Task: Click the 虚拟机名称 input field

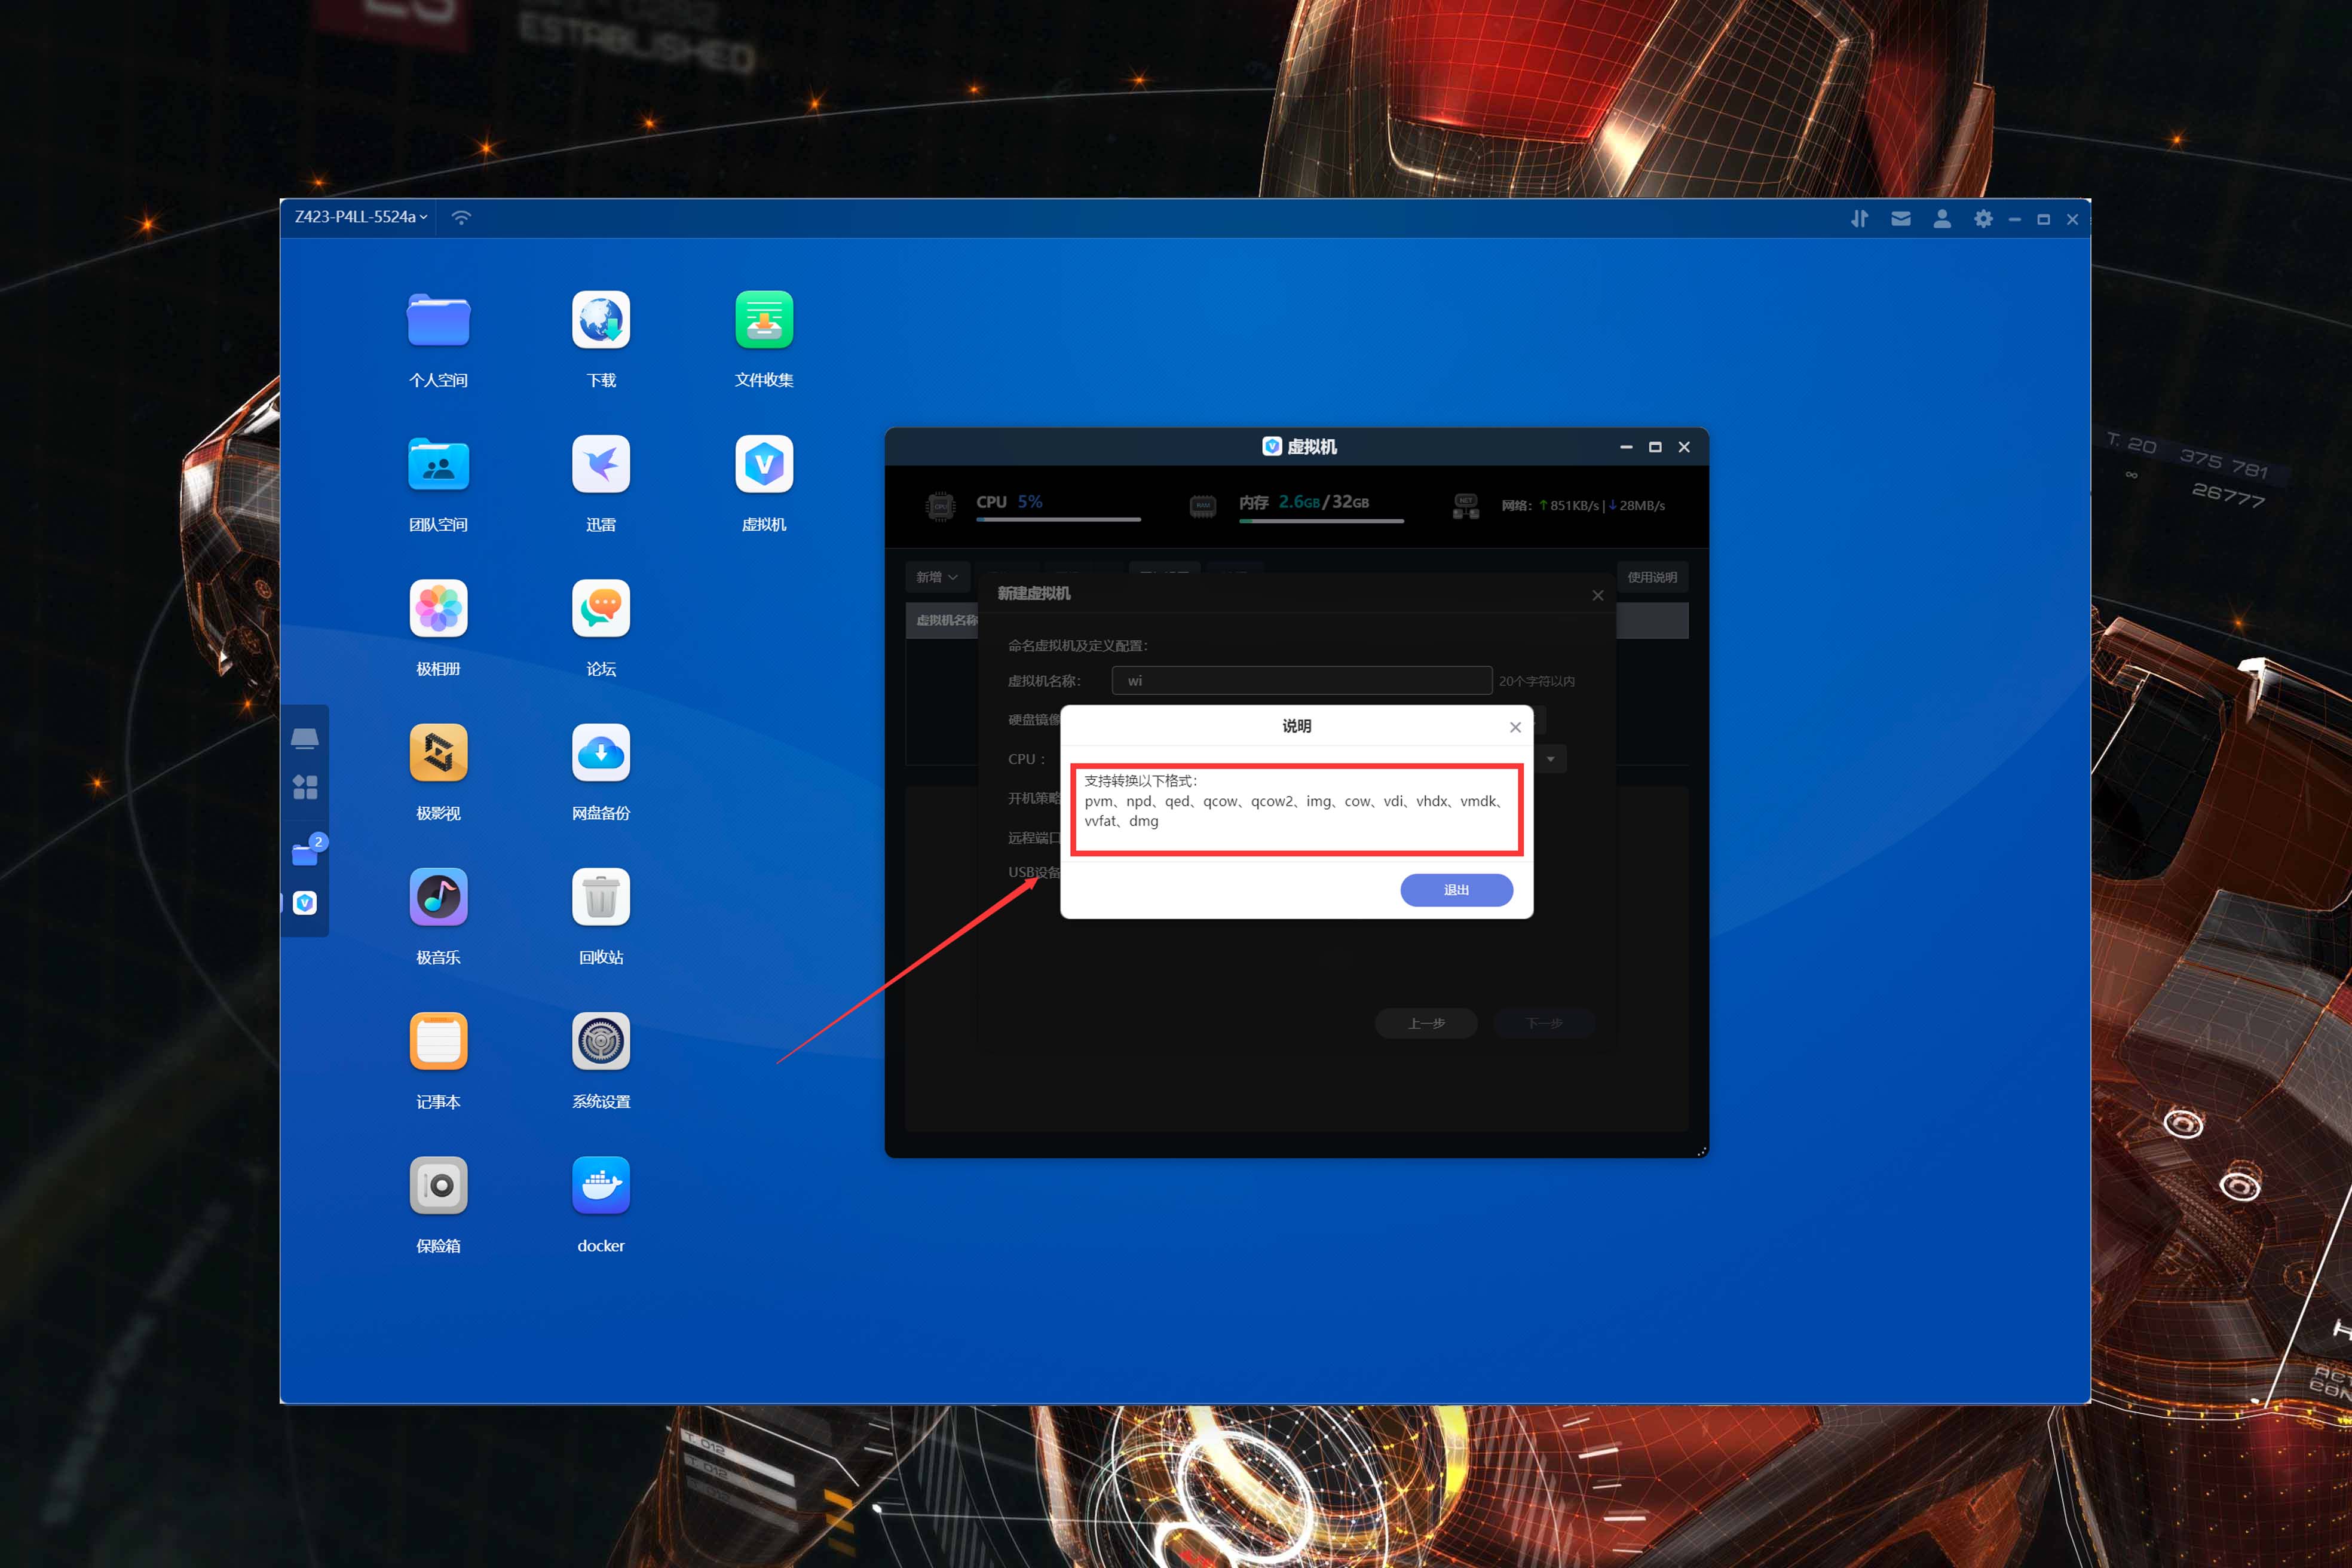Action: (x=1302, y=681)
